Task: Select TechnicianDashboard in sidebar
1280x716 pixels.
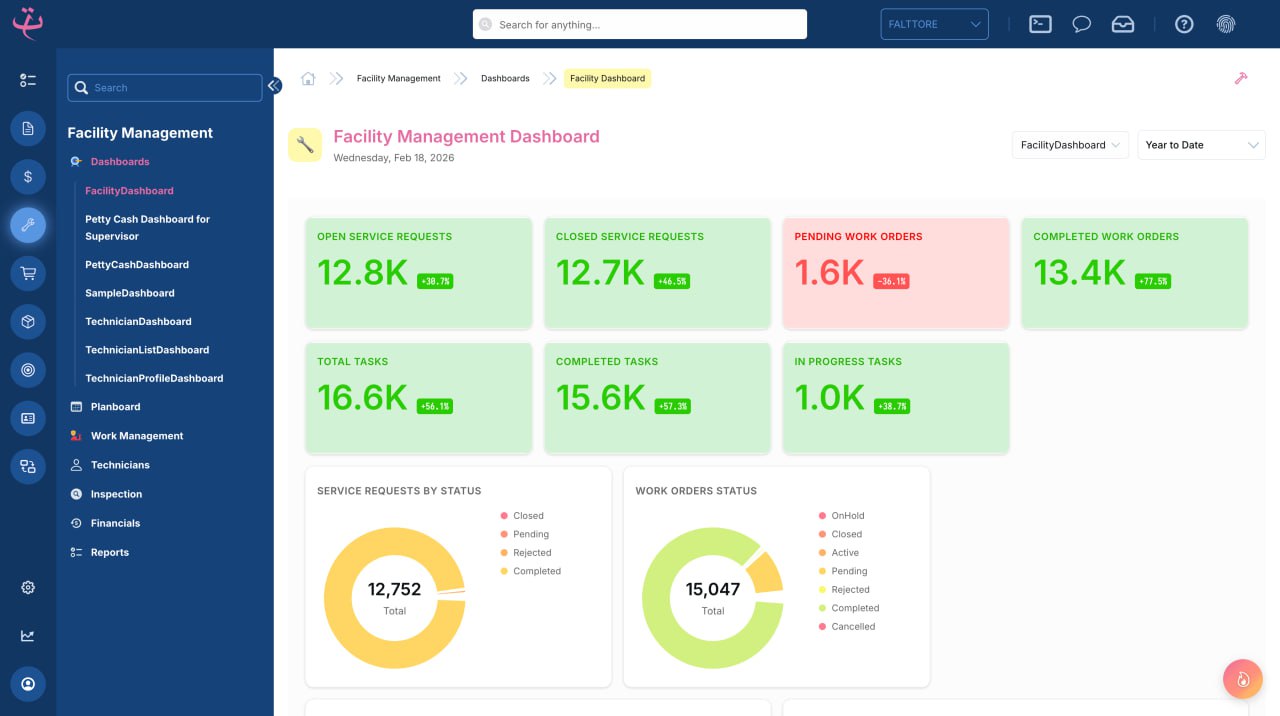Action: pos(138,322)
